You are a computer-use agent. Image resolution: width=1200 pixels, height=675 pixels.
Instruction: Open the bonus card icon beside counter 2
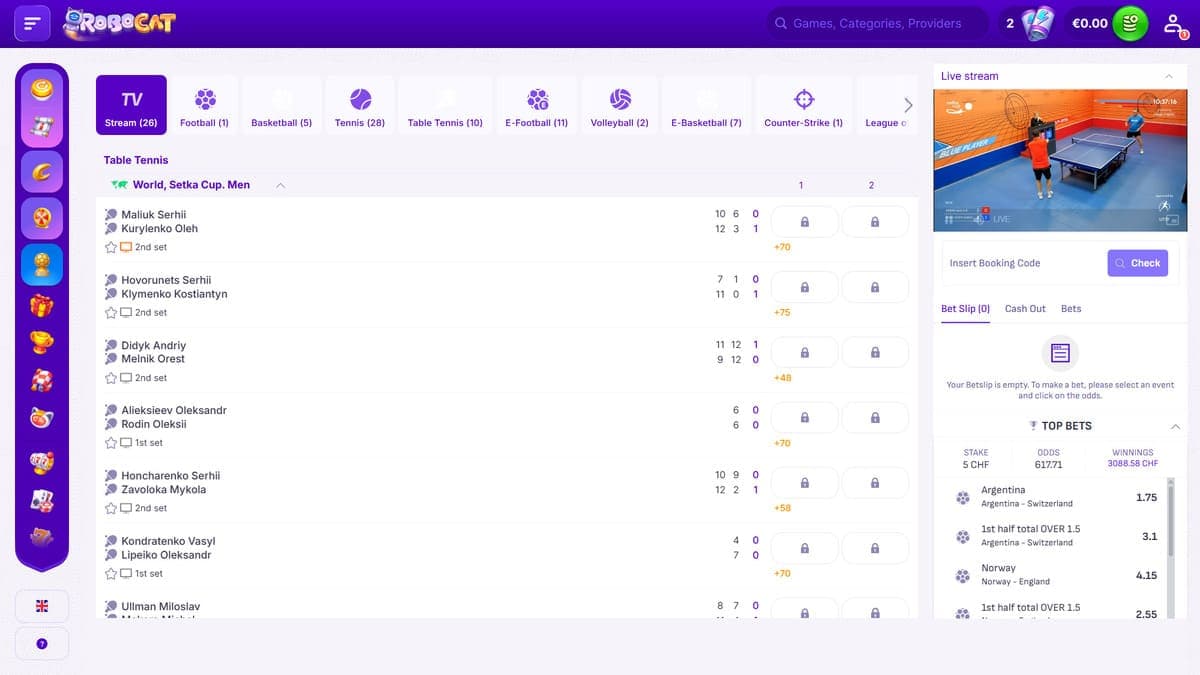pyautogui.click(x=1038, y=23)
